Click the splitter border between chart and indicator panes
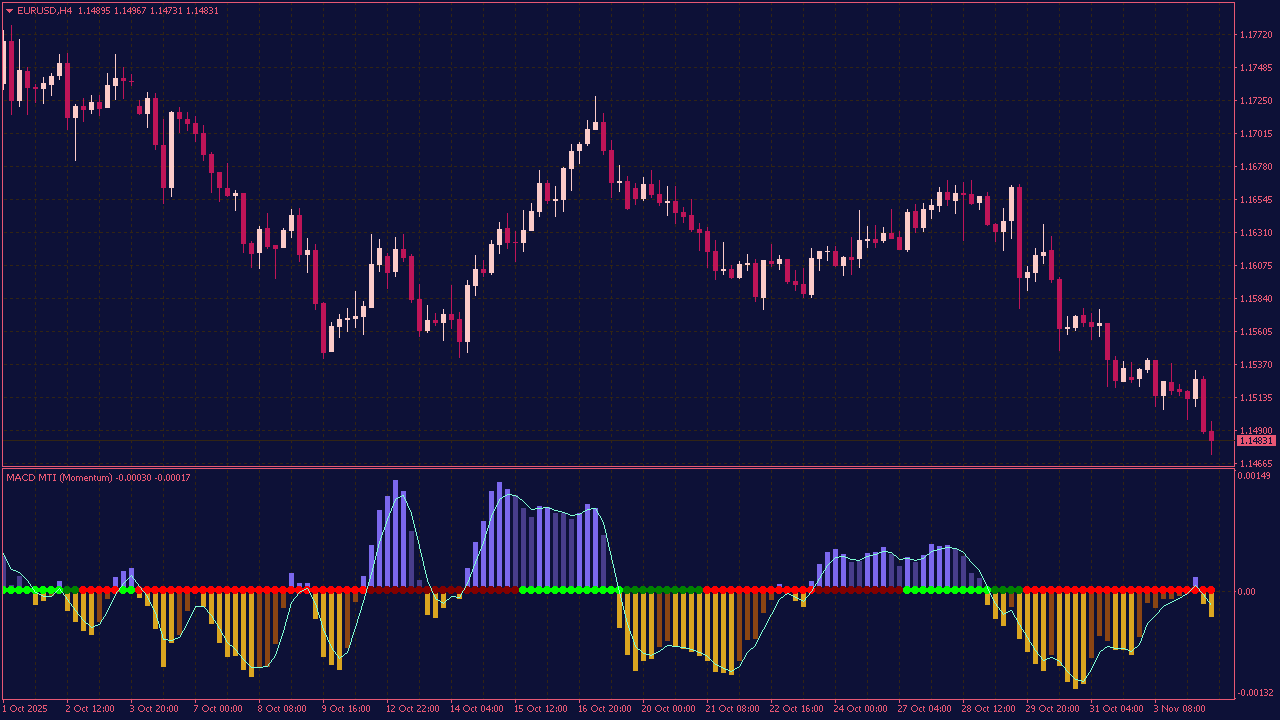This screenshot has width=1280, height=720. pos(640,466)
